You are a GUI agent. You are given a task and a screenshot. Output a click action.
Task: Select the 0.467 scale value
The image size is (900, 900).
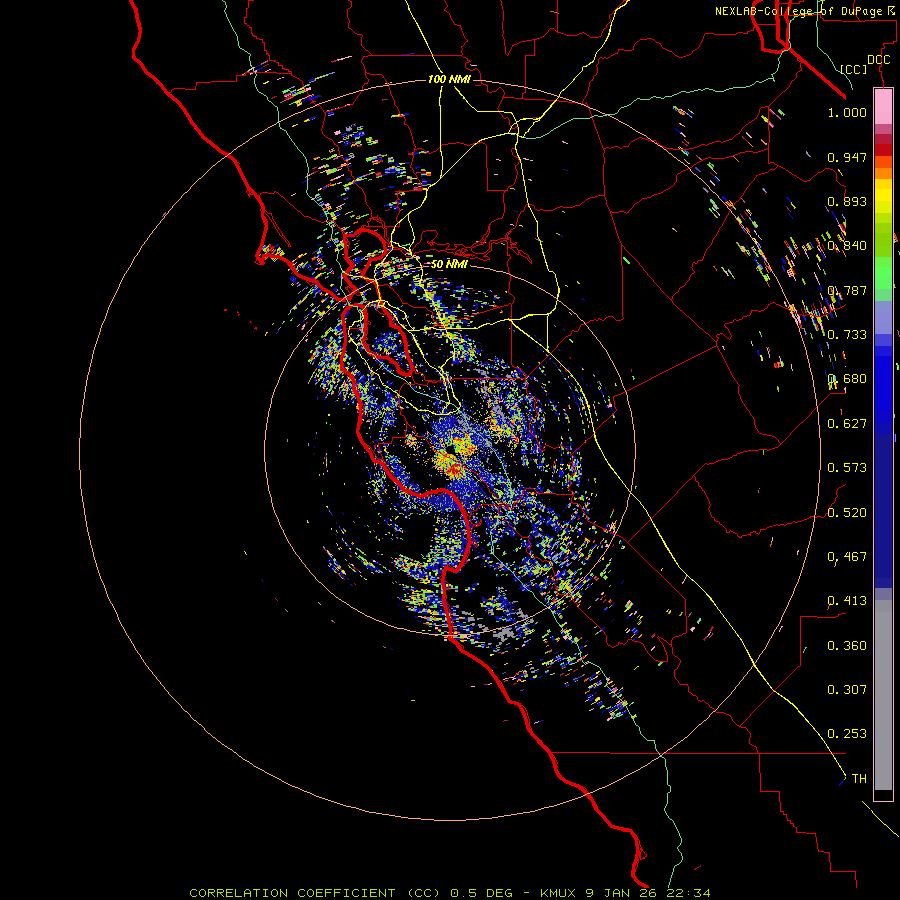(x=847, y=557)
